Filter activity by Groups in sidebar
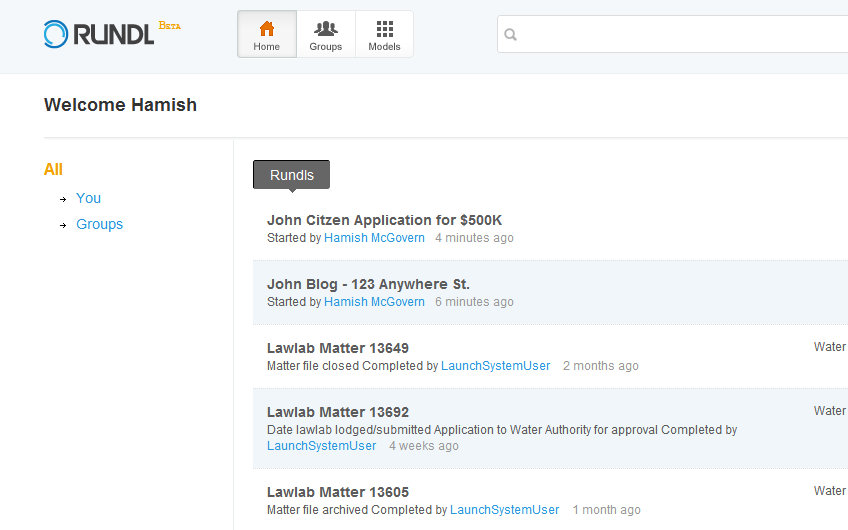The width and height of the screenshot is (848, 530). tap(99, 224)
